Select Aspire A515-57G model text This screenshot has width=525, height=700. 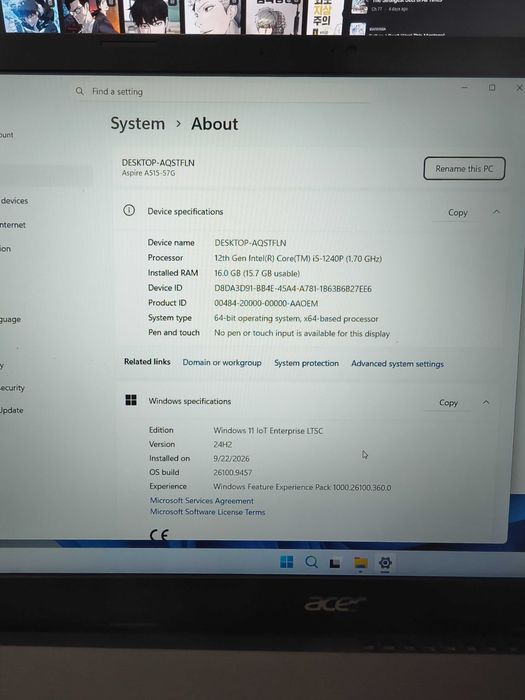149,173
